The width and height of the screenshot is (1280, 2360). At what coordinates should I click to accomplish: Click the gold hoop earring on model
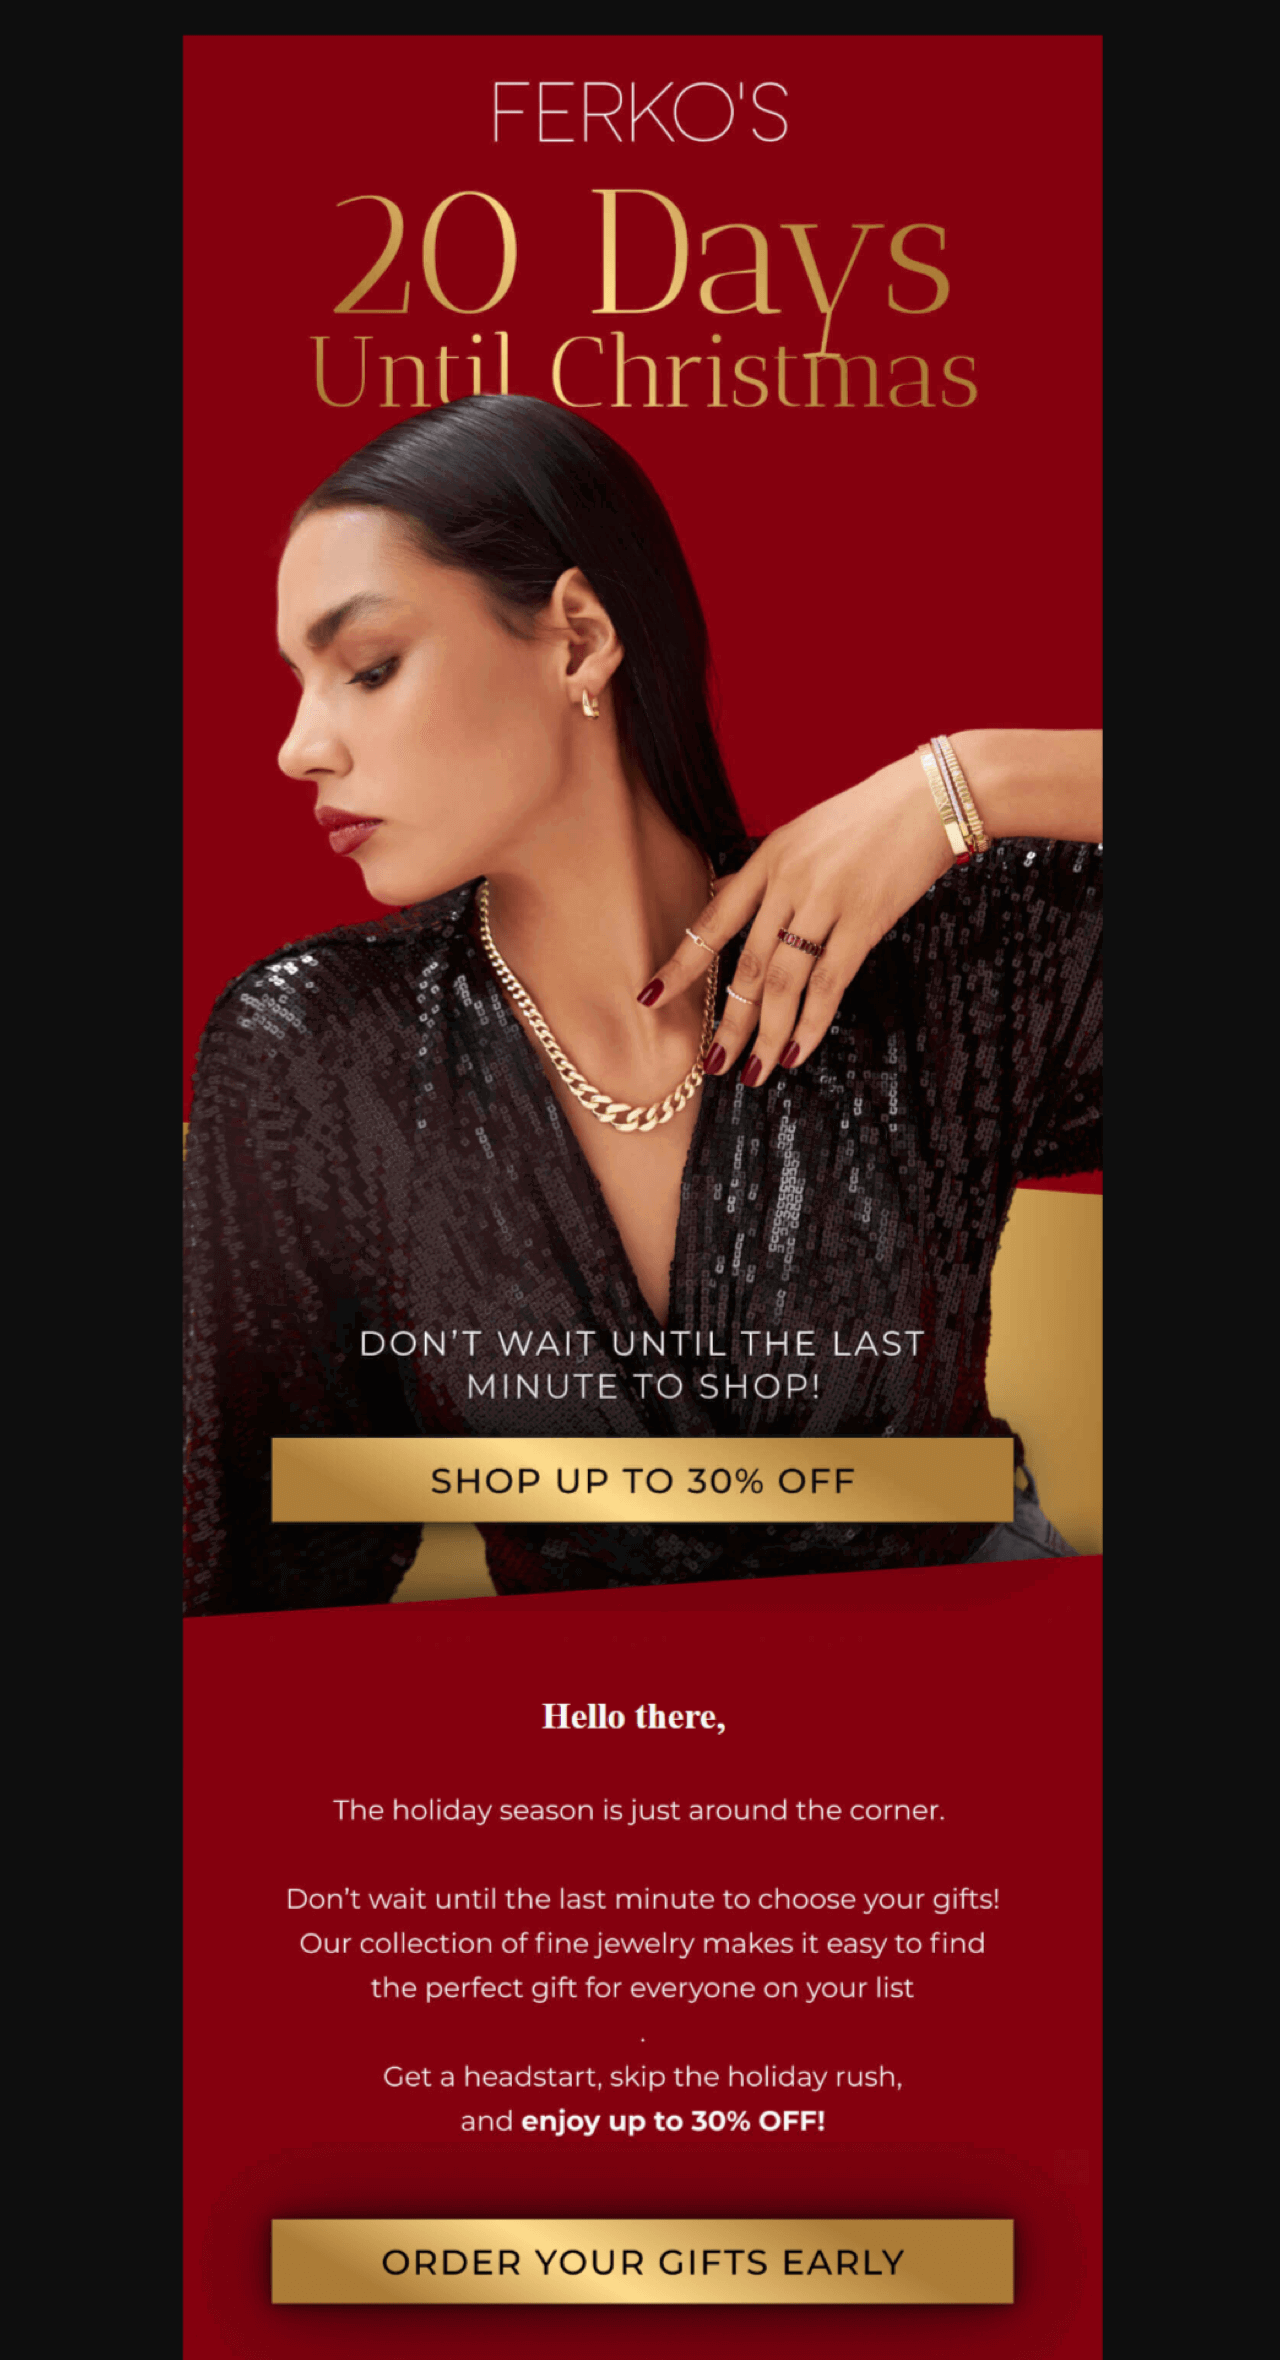point(590,702)
